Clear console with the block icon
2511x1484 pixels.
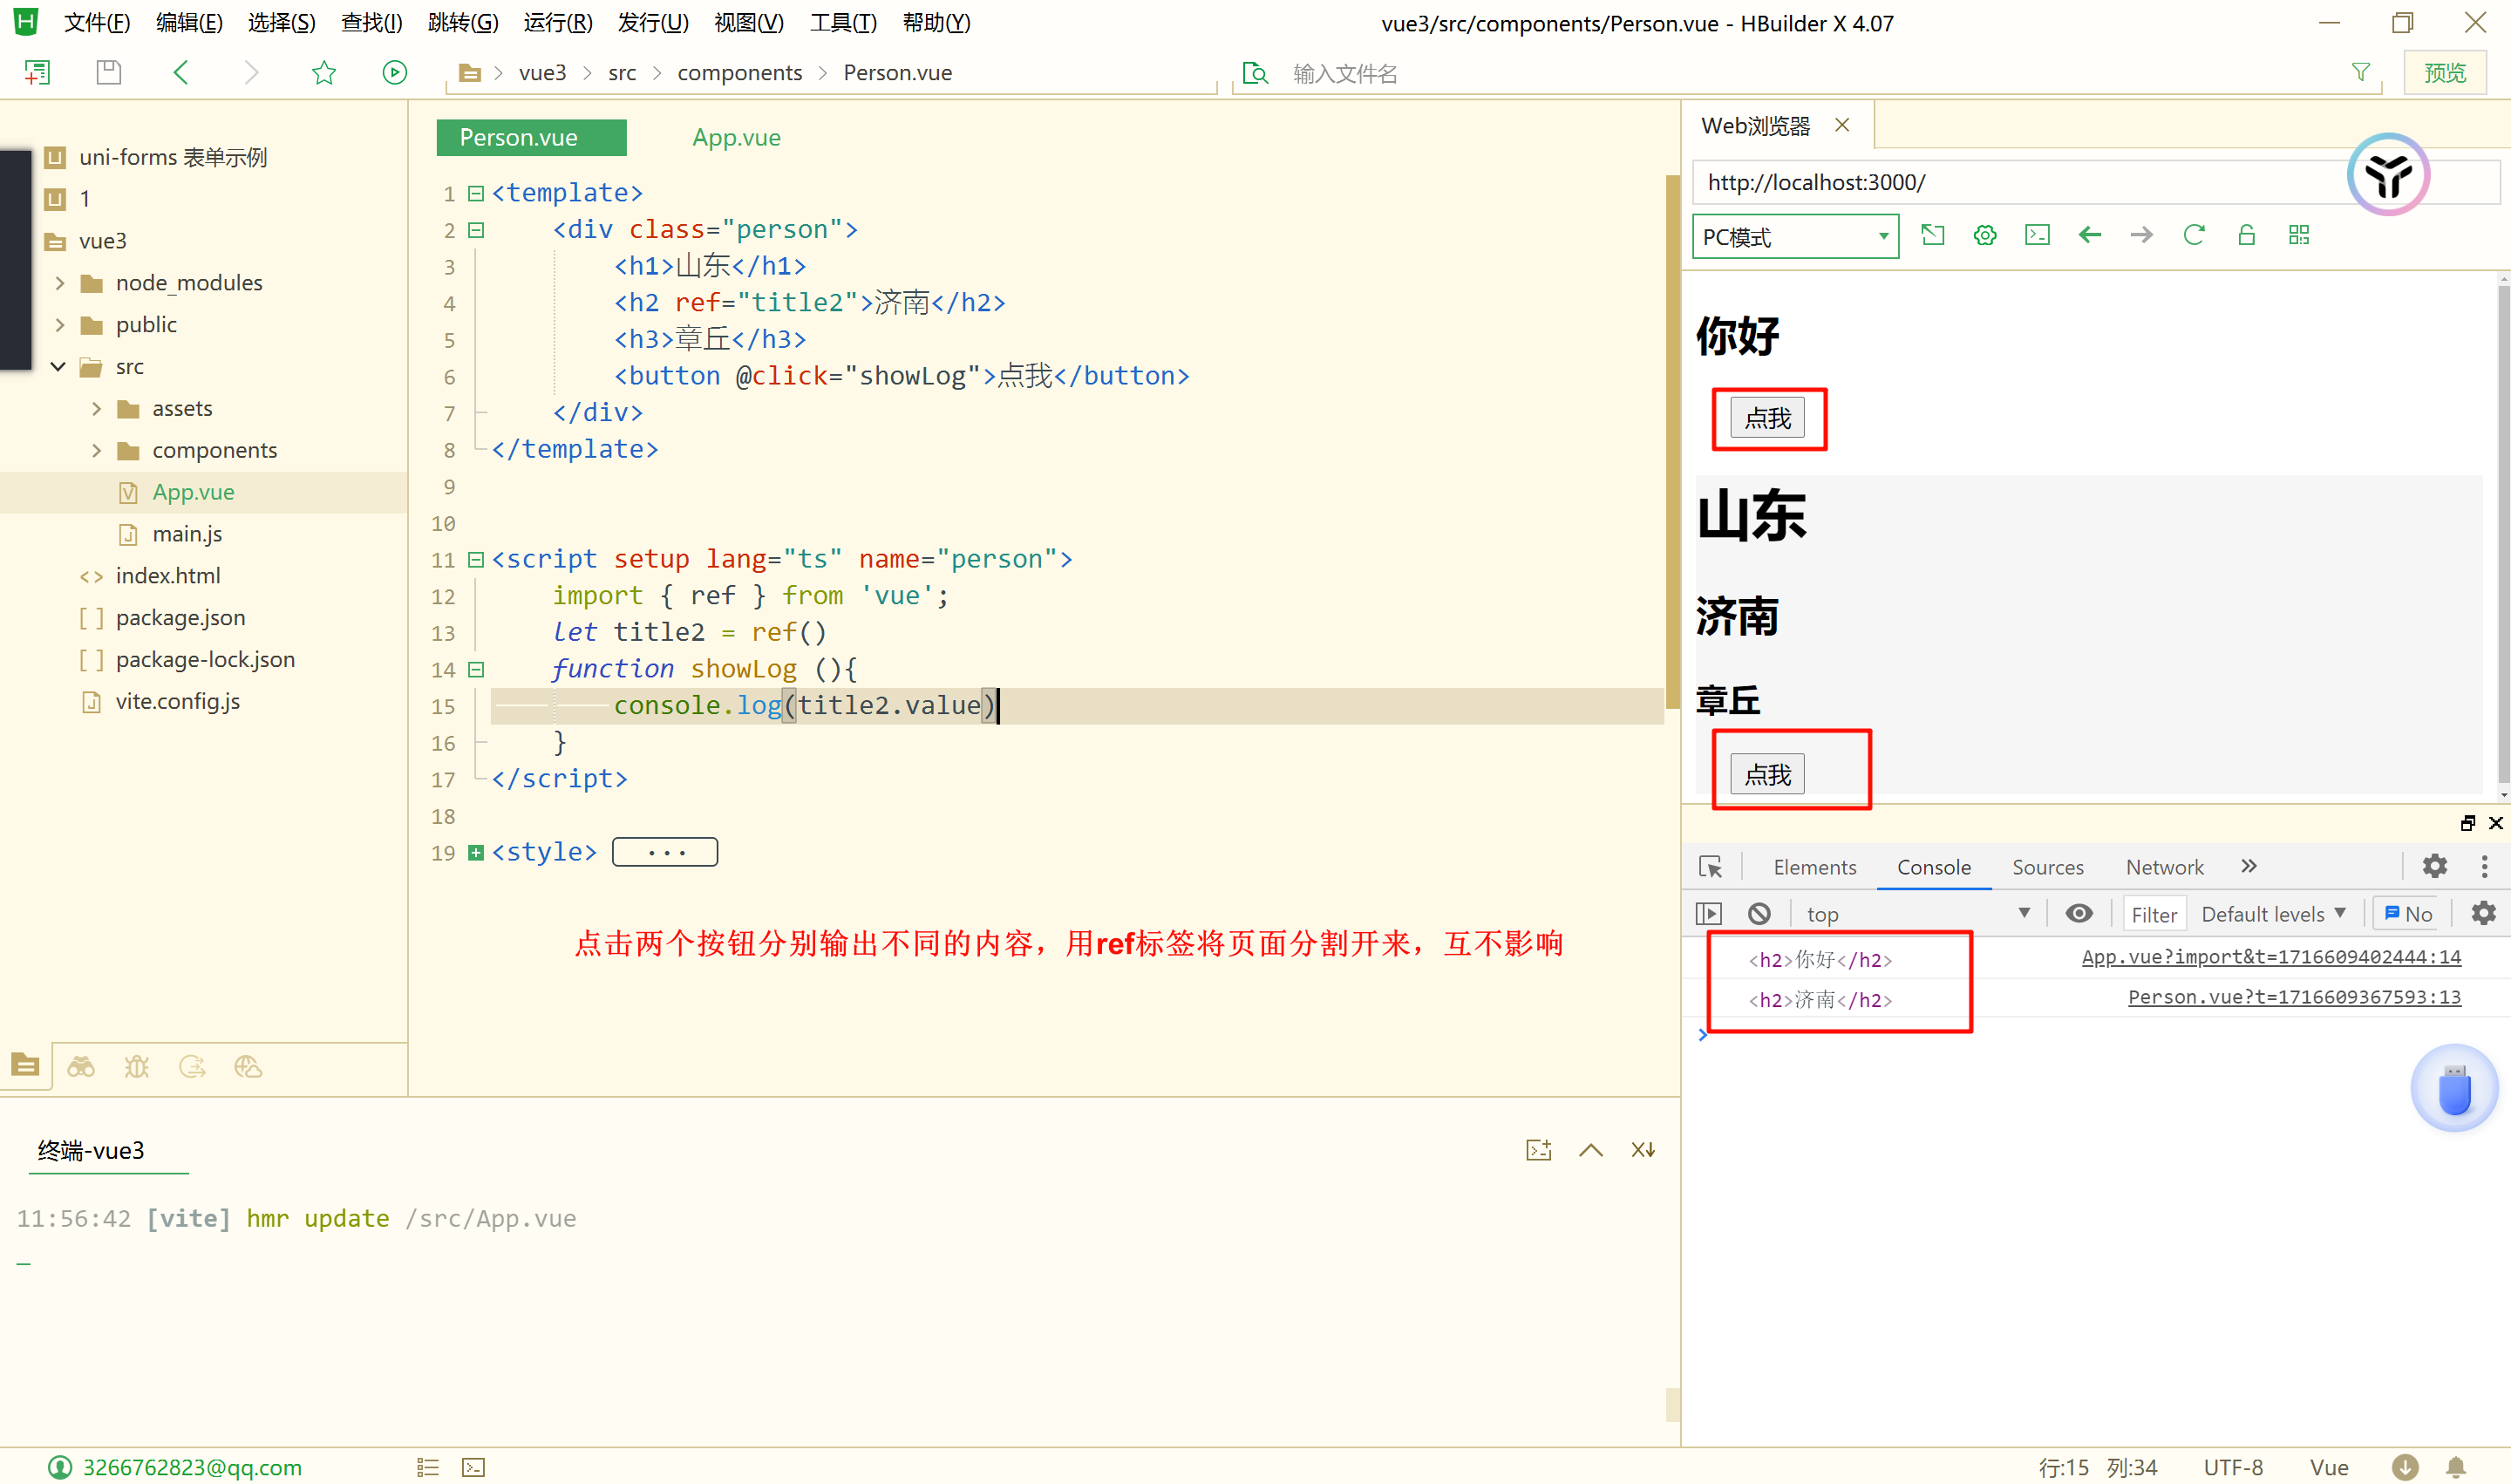coord(1759,913)
